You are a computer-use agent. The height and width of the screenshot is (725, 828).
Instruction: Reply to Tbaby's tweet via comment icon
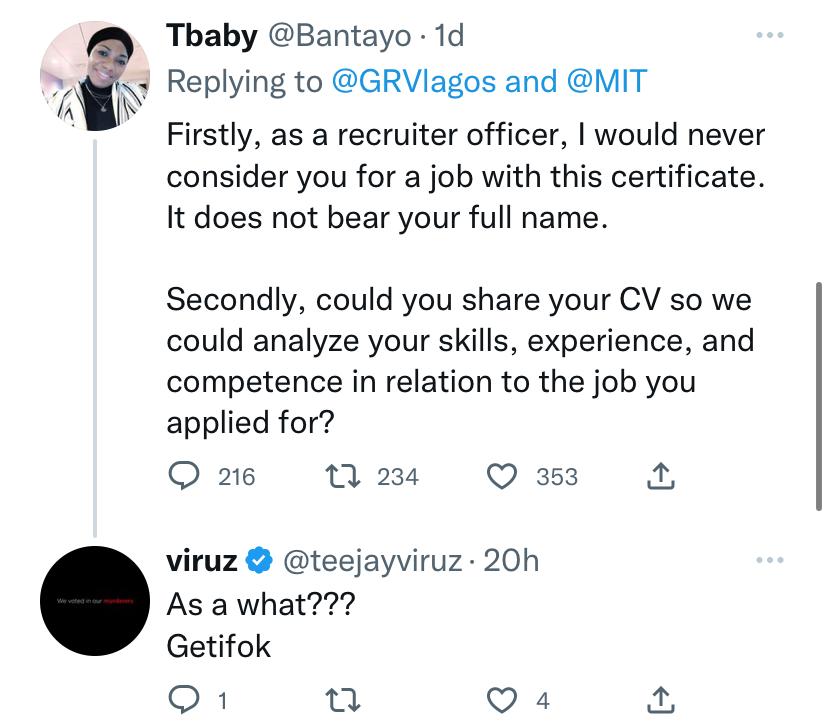coord(184,476)
